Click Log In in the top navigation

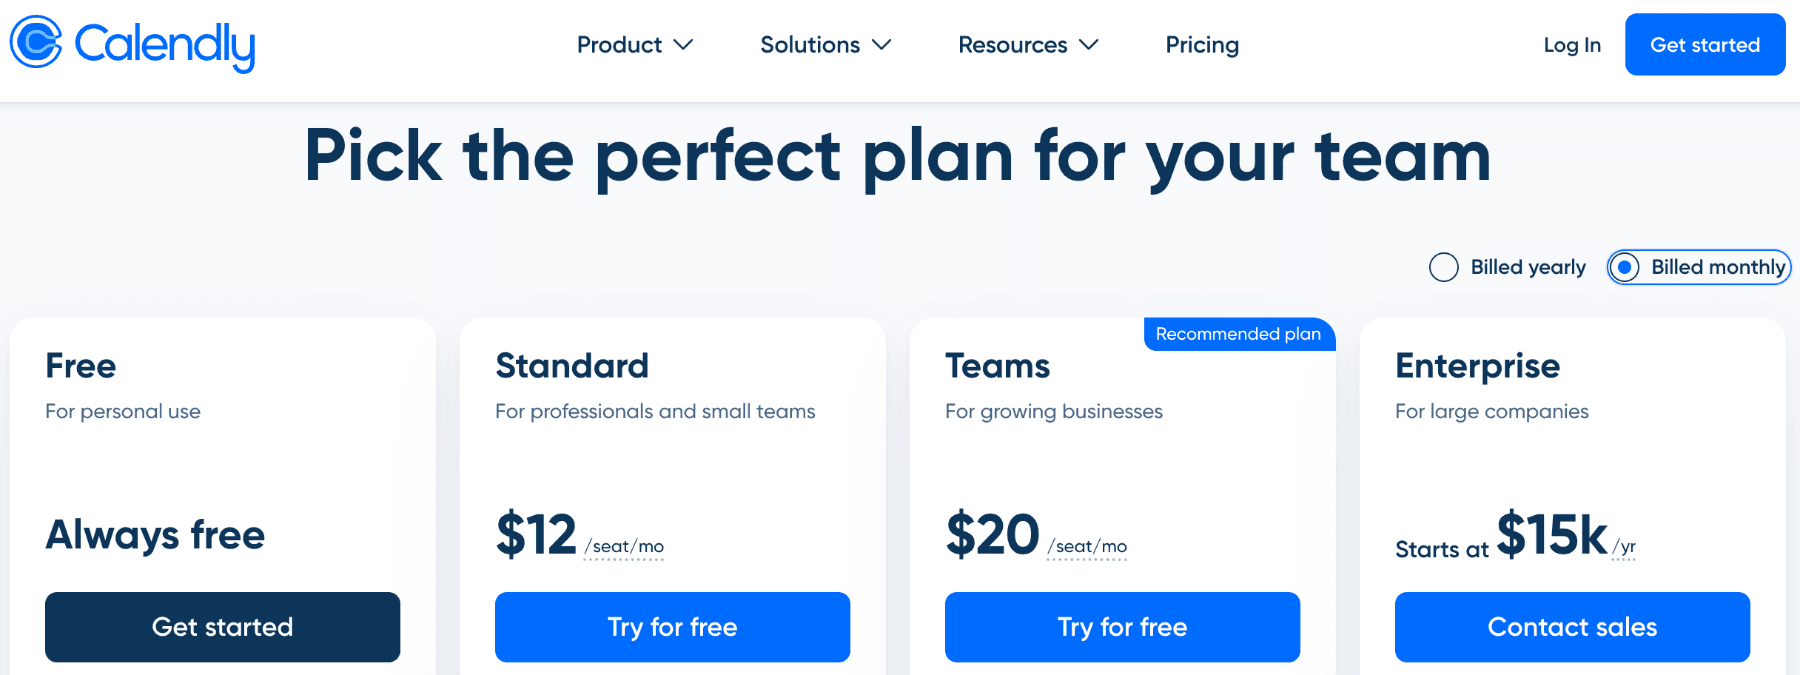click(1571, 44)
